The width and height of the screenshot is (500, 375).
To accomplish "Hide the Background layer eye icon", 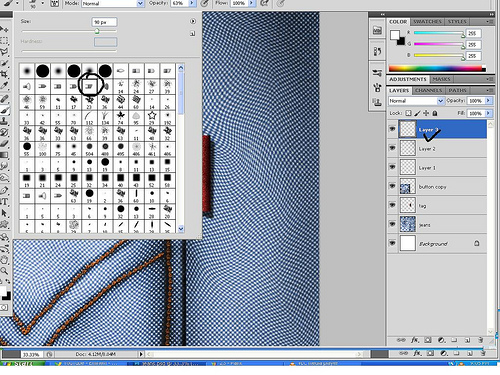I will point(392,243).
